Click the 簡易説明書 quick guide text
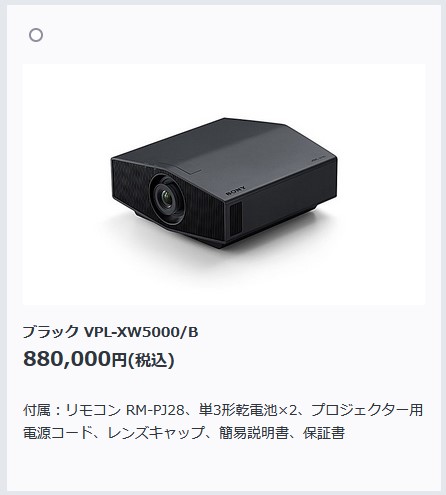The width and height of the screenshot is (446, 495). click(x=254, y=433)
